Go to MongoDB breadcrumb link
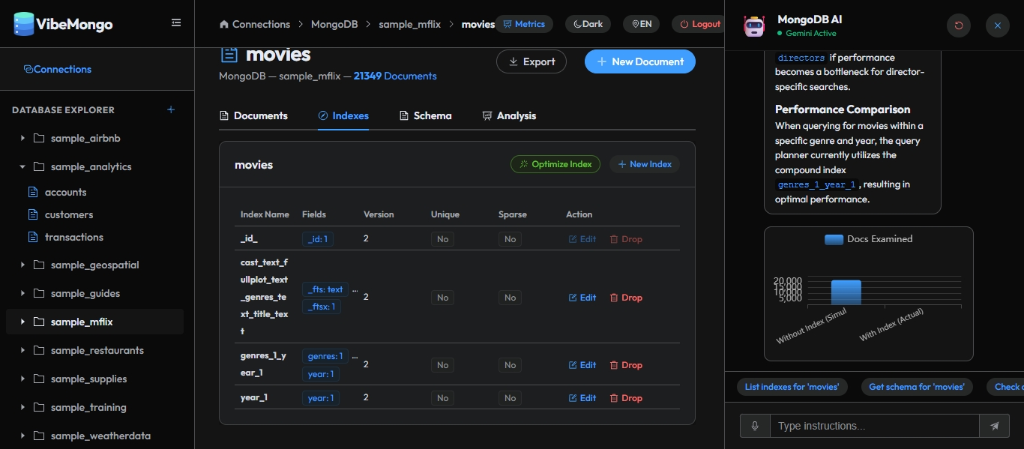This screenshot has width=1024, height=449. coord(332,24)
